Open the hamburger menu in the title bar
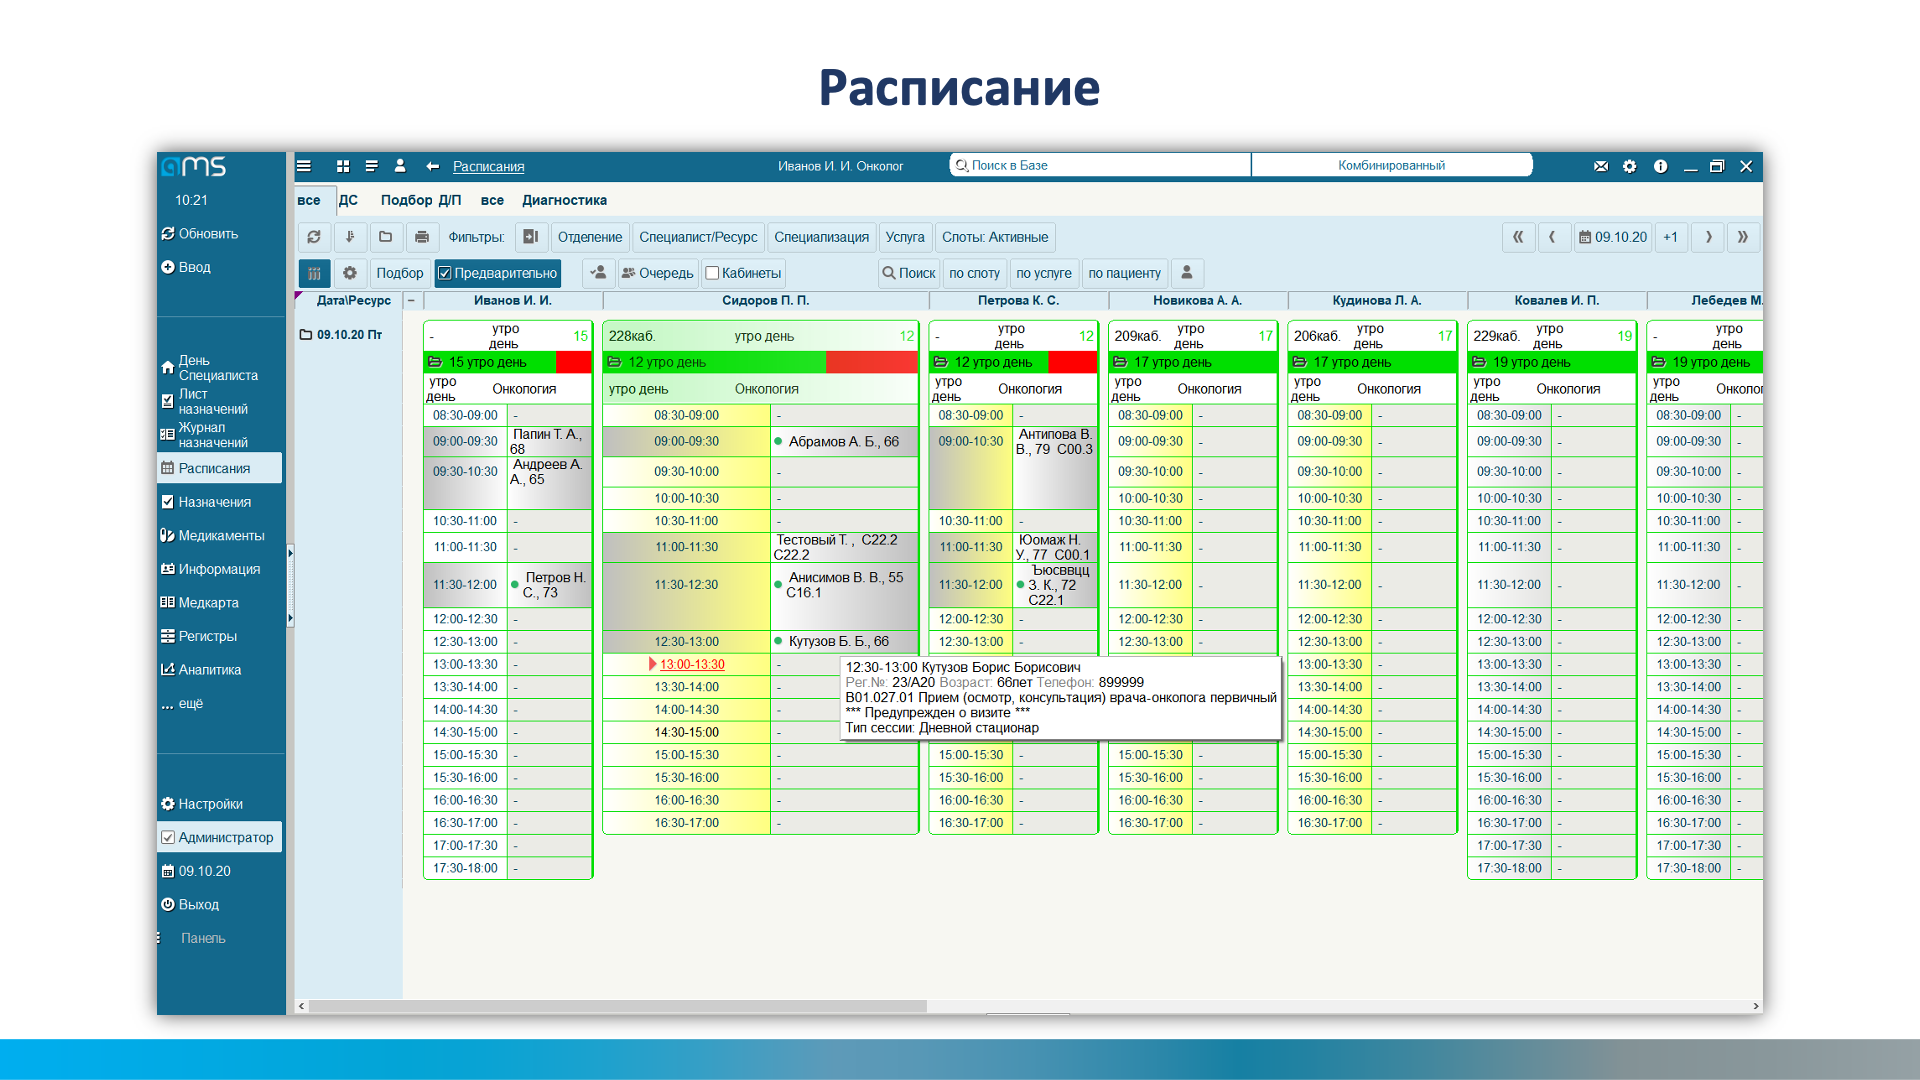 coord(304,166)
